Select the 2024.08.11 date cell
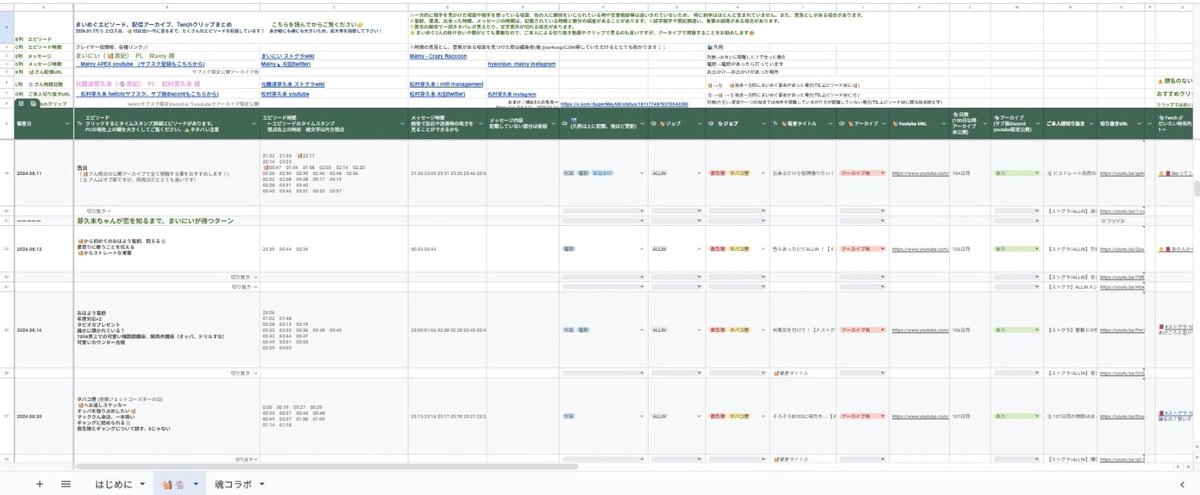This screenshot has width=1200, height=495. pos(43,174)
